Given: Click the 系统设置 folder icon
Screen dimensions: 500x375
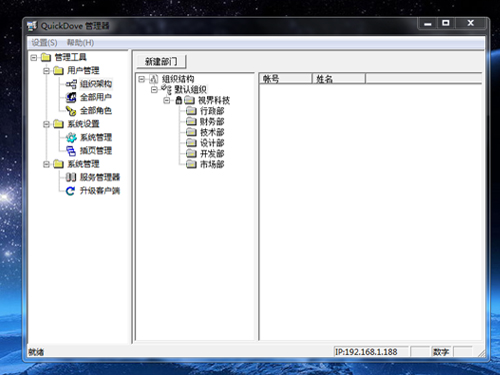Looking at the screenshot, I should point(58,124).
